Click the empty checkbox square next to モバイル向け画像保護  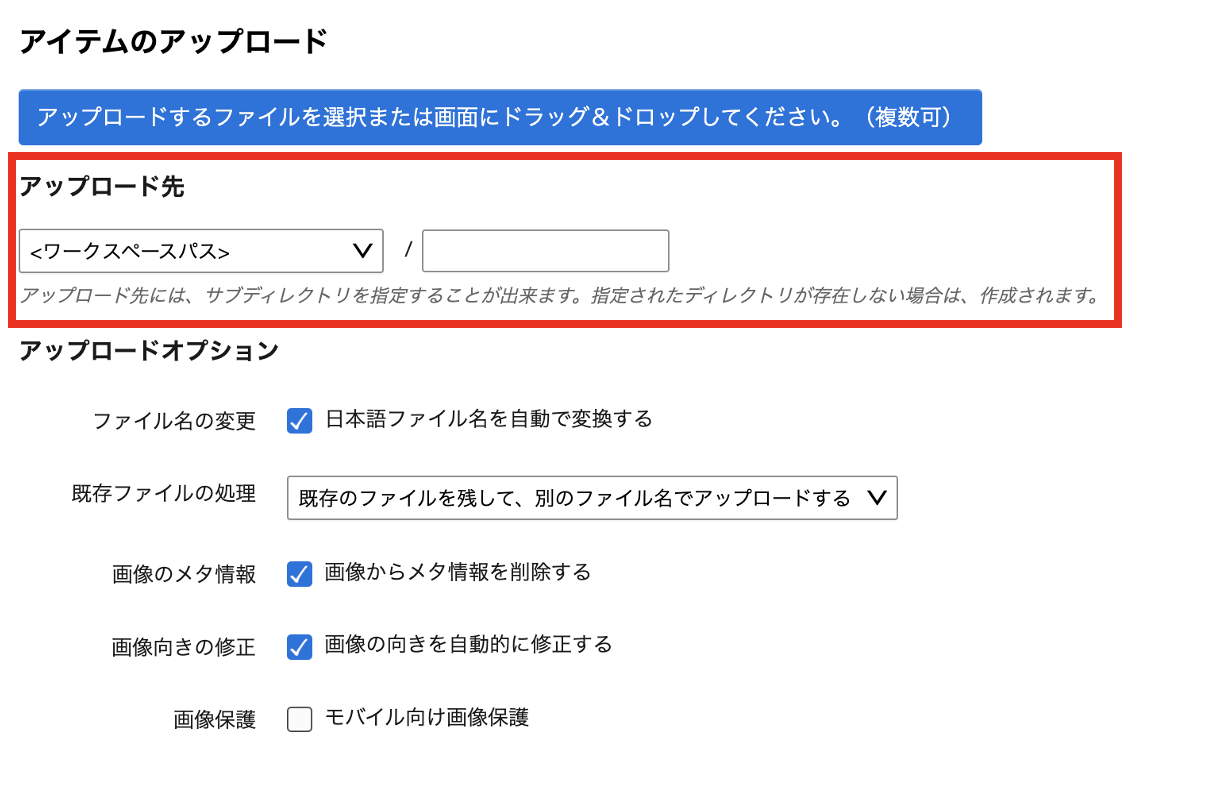[x=299, y=718]
